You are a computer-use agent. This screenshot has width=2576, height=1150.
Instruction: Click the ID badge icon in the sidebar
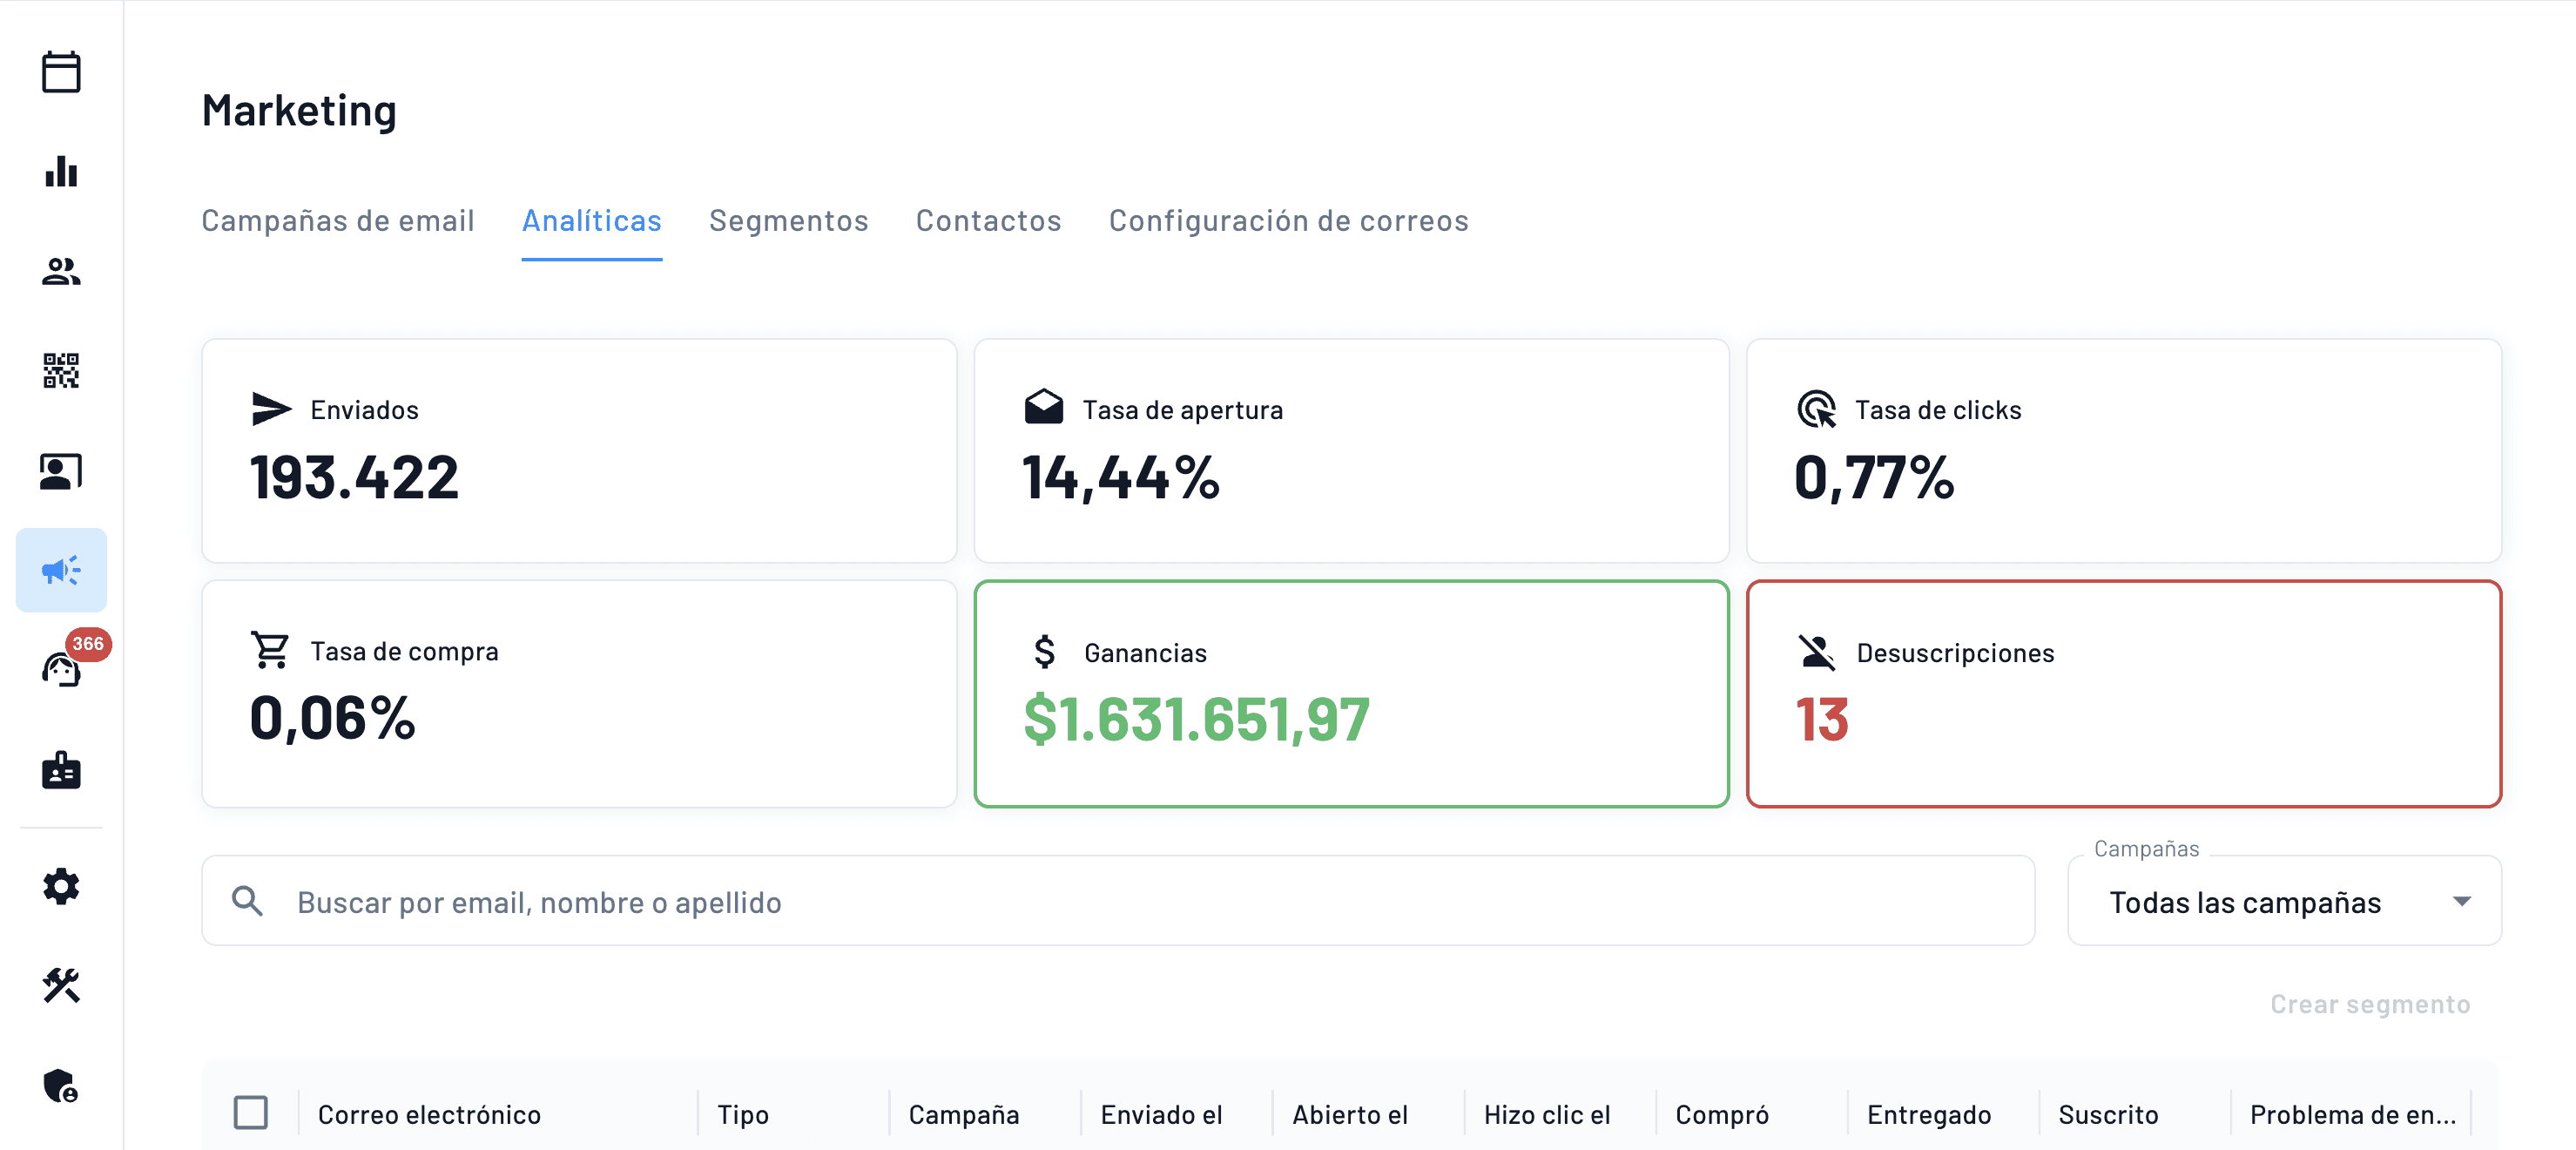(x=61, y=770)
